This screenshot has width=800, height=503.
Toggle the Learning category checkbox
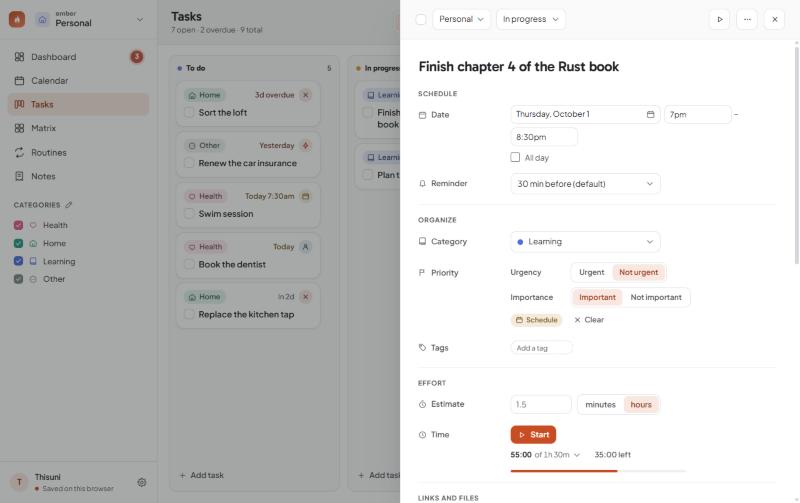(x=18, y=261)
